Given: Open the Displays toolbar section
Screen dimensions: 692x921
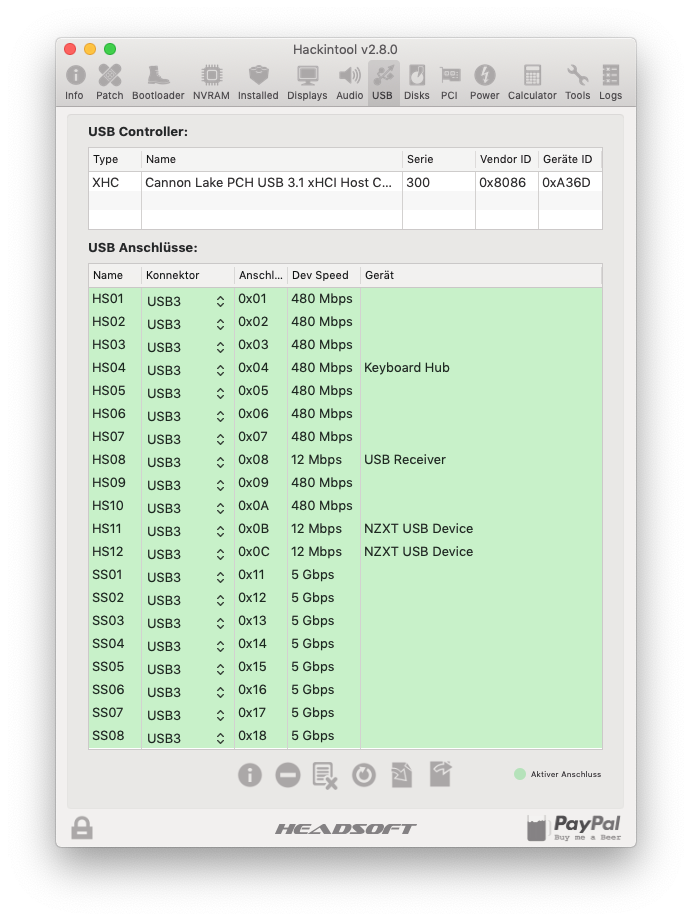Looking at the screenshot, I should tap(307, 82).
